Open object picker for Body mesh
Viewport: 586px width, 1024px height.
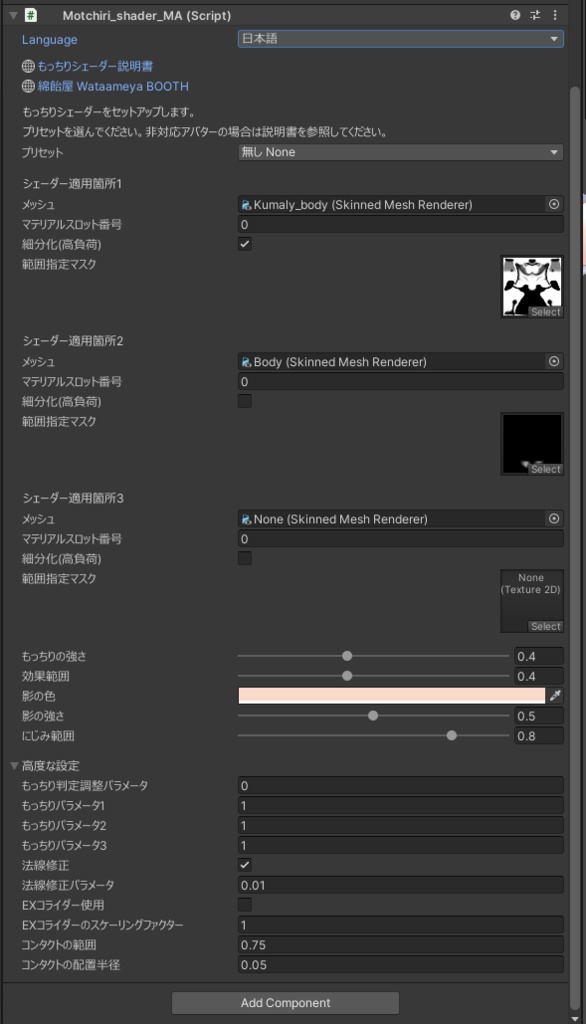point(554,362)
